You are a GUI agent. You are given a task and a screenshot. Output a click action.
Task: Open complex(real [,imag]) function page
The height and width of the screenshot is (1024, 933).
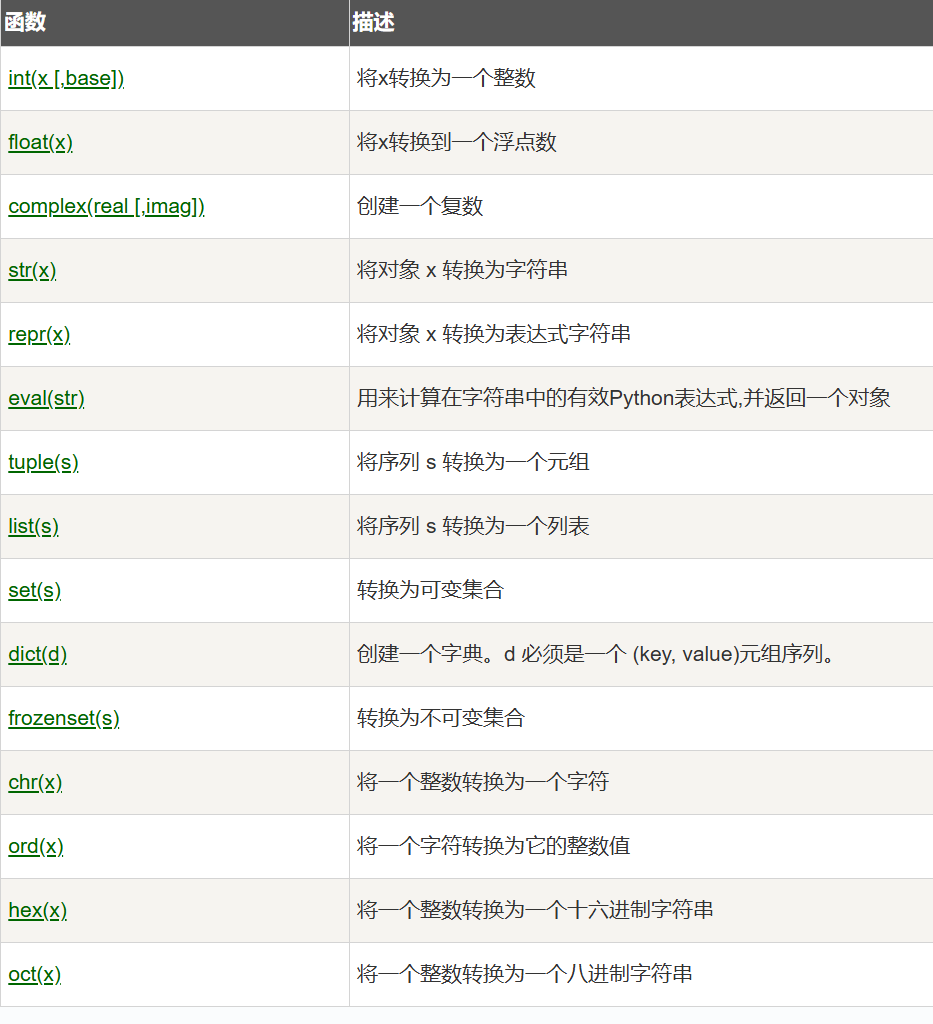pos(106,207)
